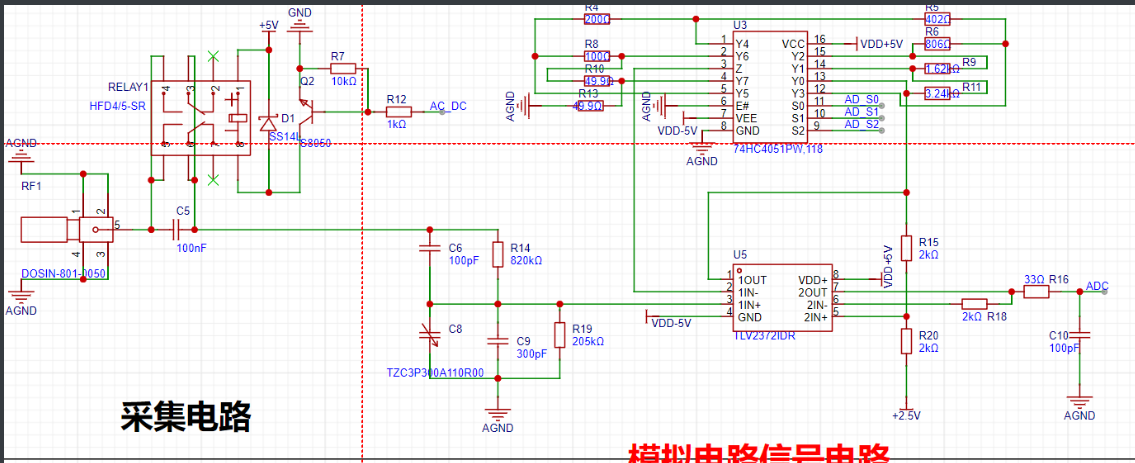Click the AD_S0 net label
The width and height of the screenshot is (1135, 463).
click(x=861, y=99)
